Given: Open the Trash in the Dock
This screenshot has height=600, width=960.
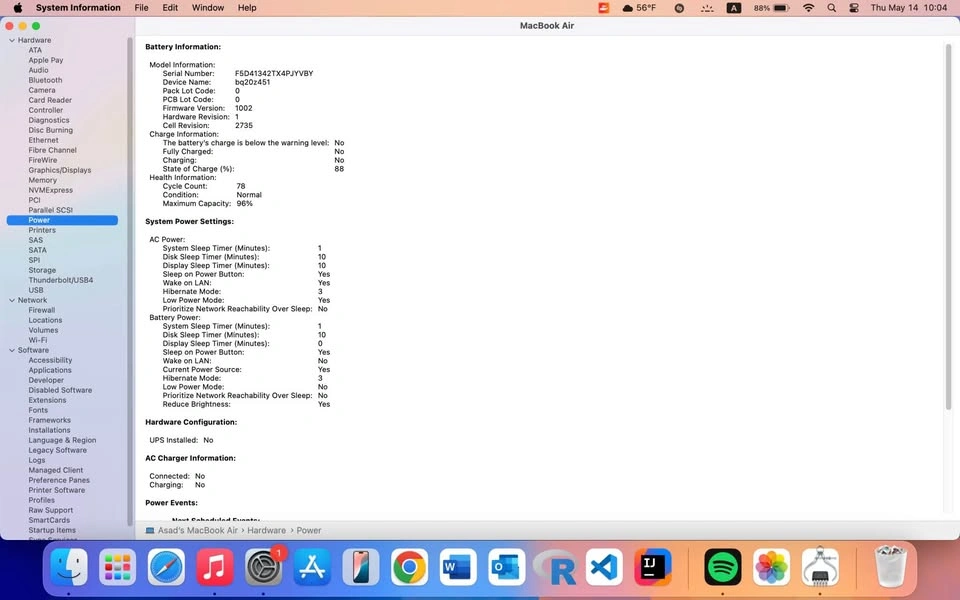Looking at the screenshot, I should [890, 567].
